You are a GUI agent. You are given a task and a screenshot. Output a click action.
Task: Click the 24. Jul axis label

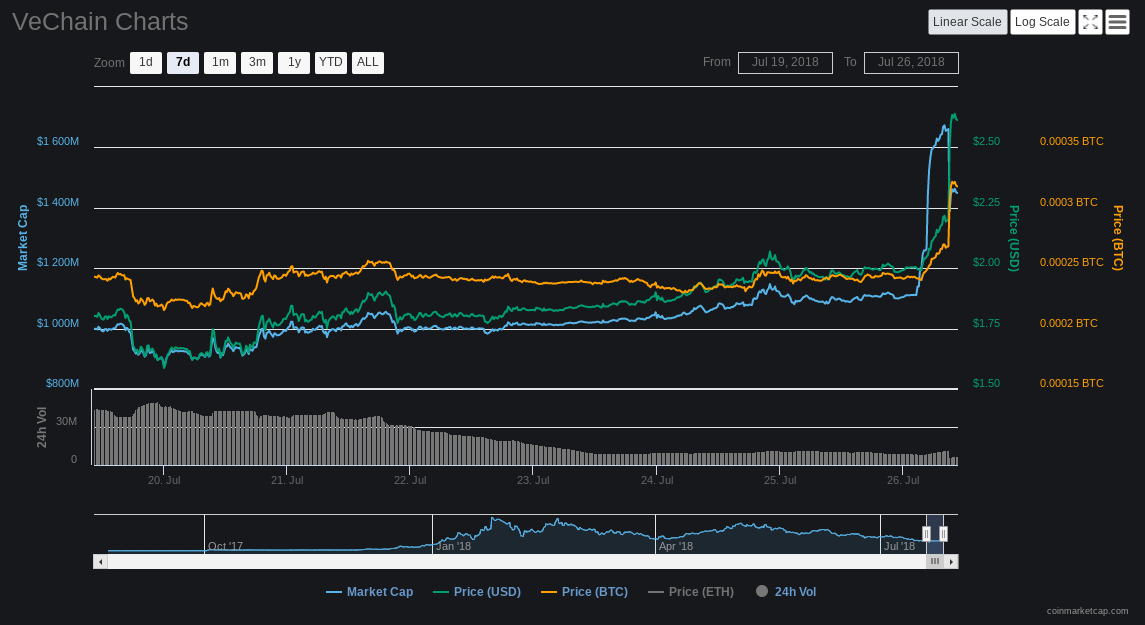(x=657, y=480)
